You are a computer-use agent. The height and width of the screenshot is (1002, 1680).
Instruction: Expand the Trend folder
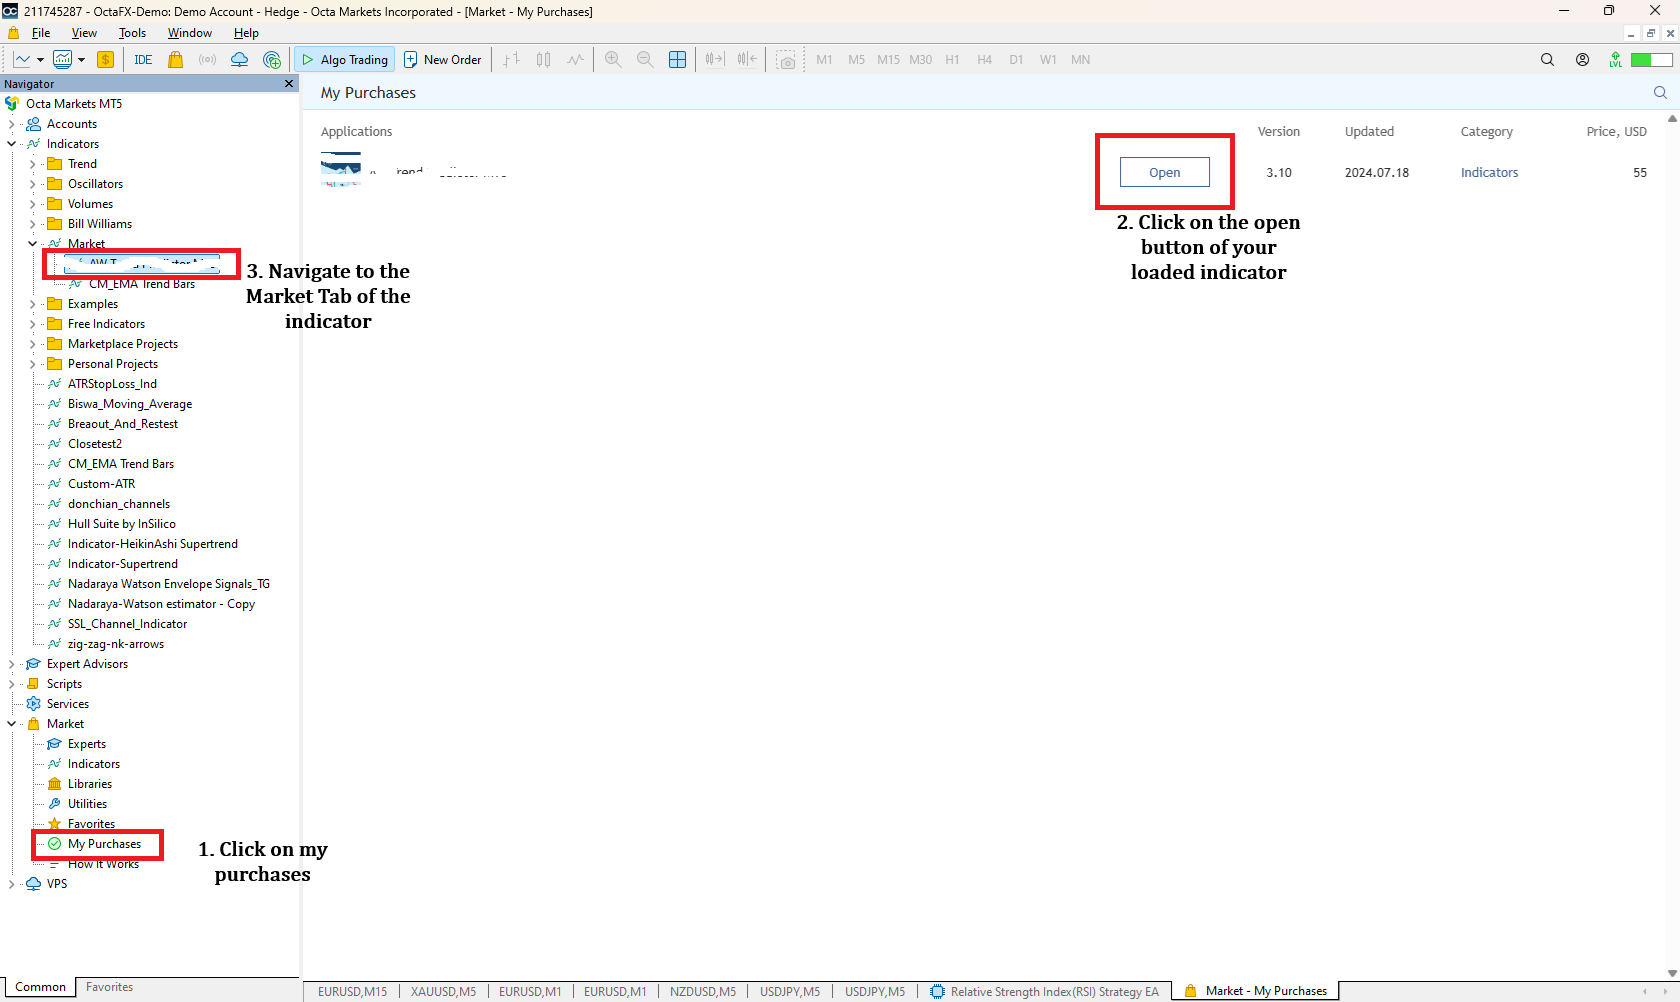click(32, 164)
